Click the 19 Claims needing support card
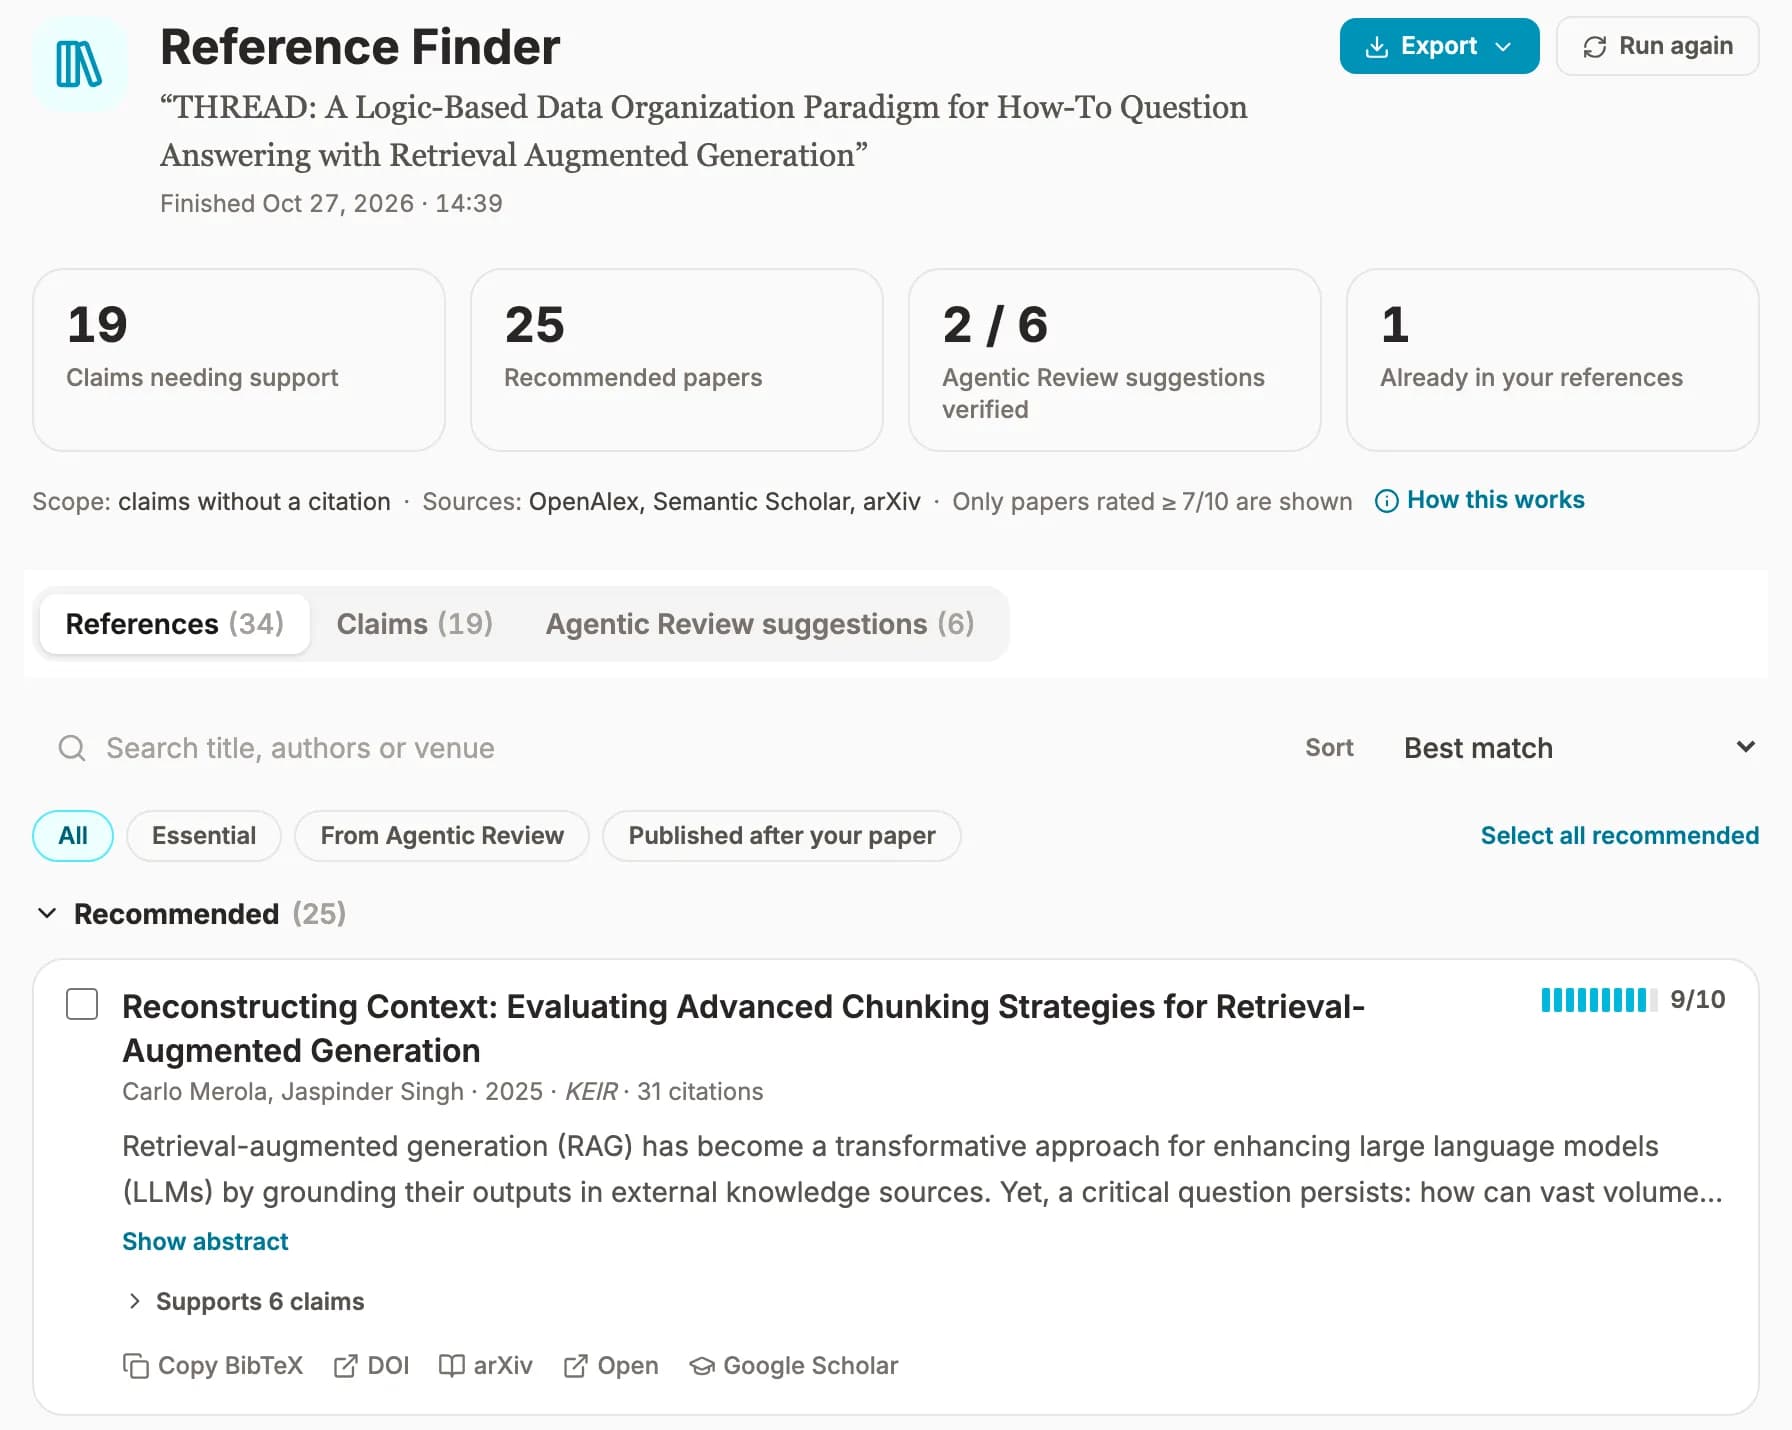The width and height of the screenshot is (1792, 1430). point(239,360)
